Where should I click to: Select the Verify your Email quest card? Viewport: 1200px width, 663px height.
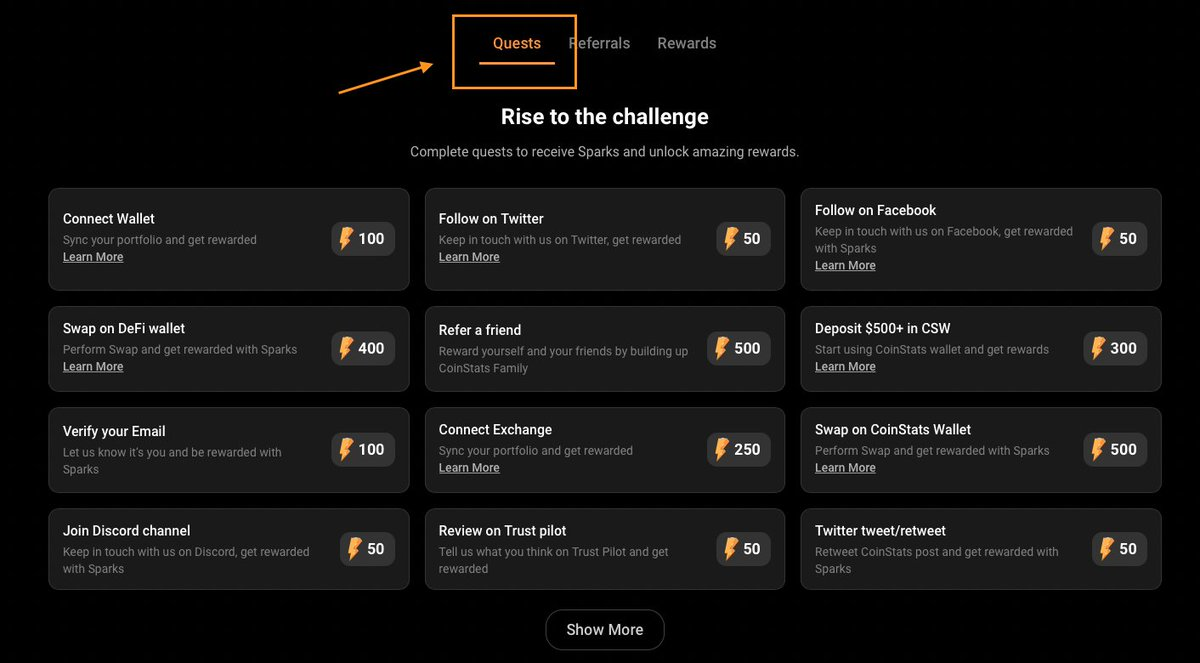click(x=229, y=449)
